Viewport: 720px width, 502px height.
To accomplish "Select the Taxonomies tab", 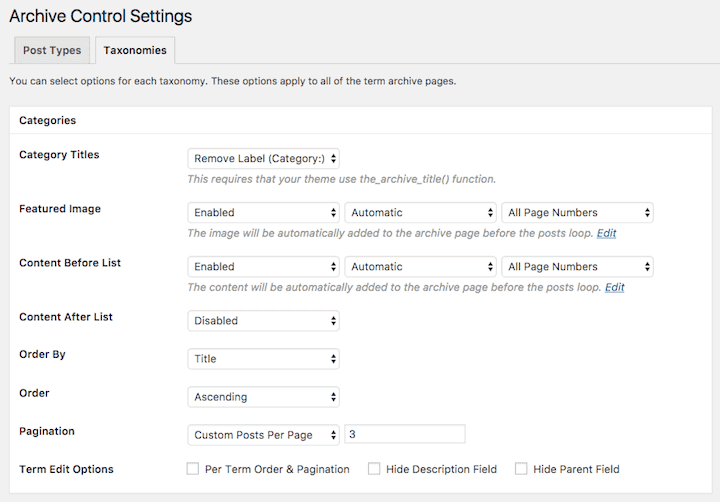I will [135, 51].
